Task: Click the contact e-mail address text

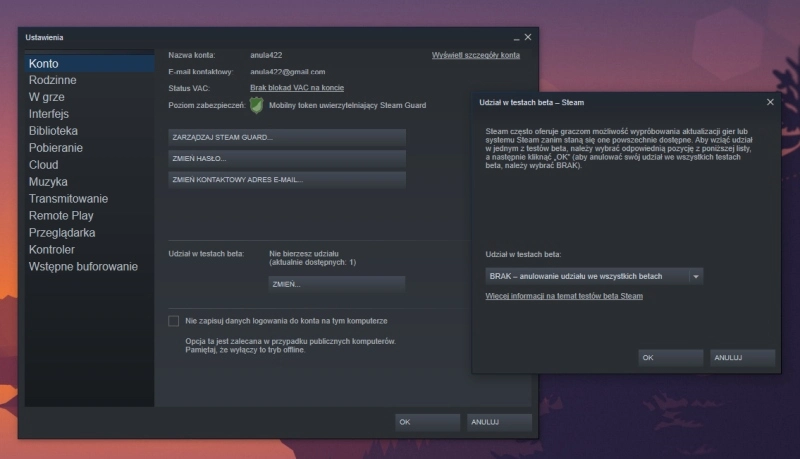Action: 287,72
